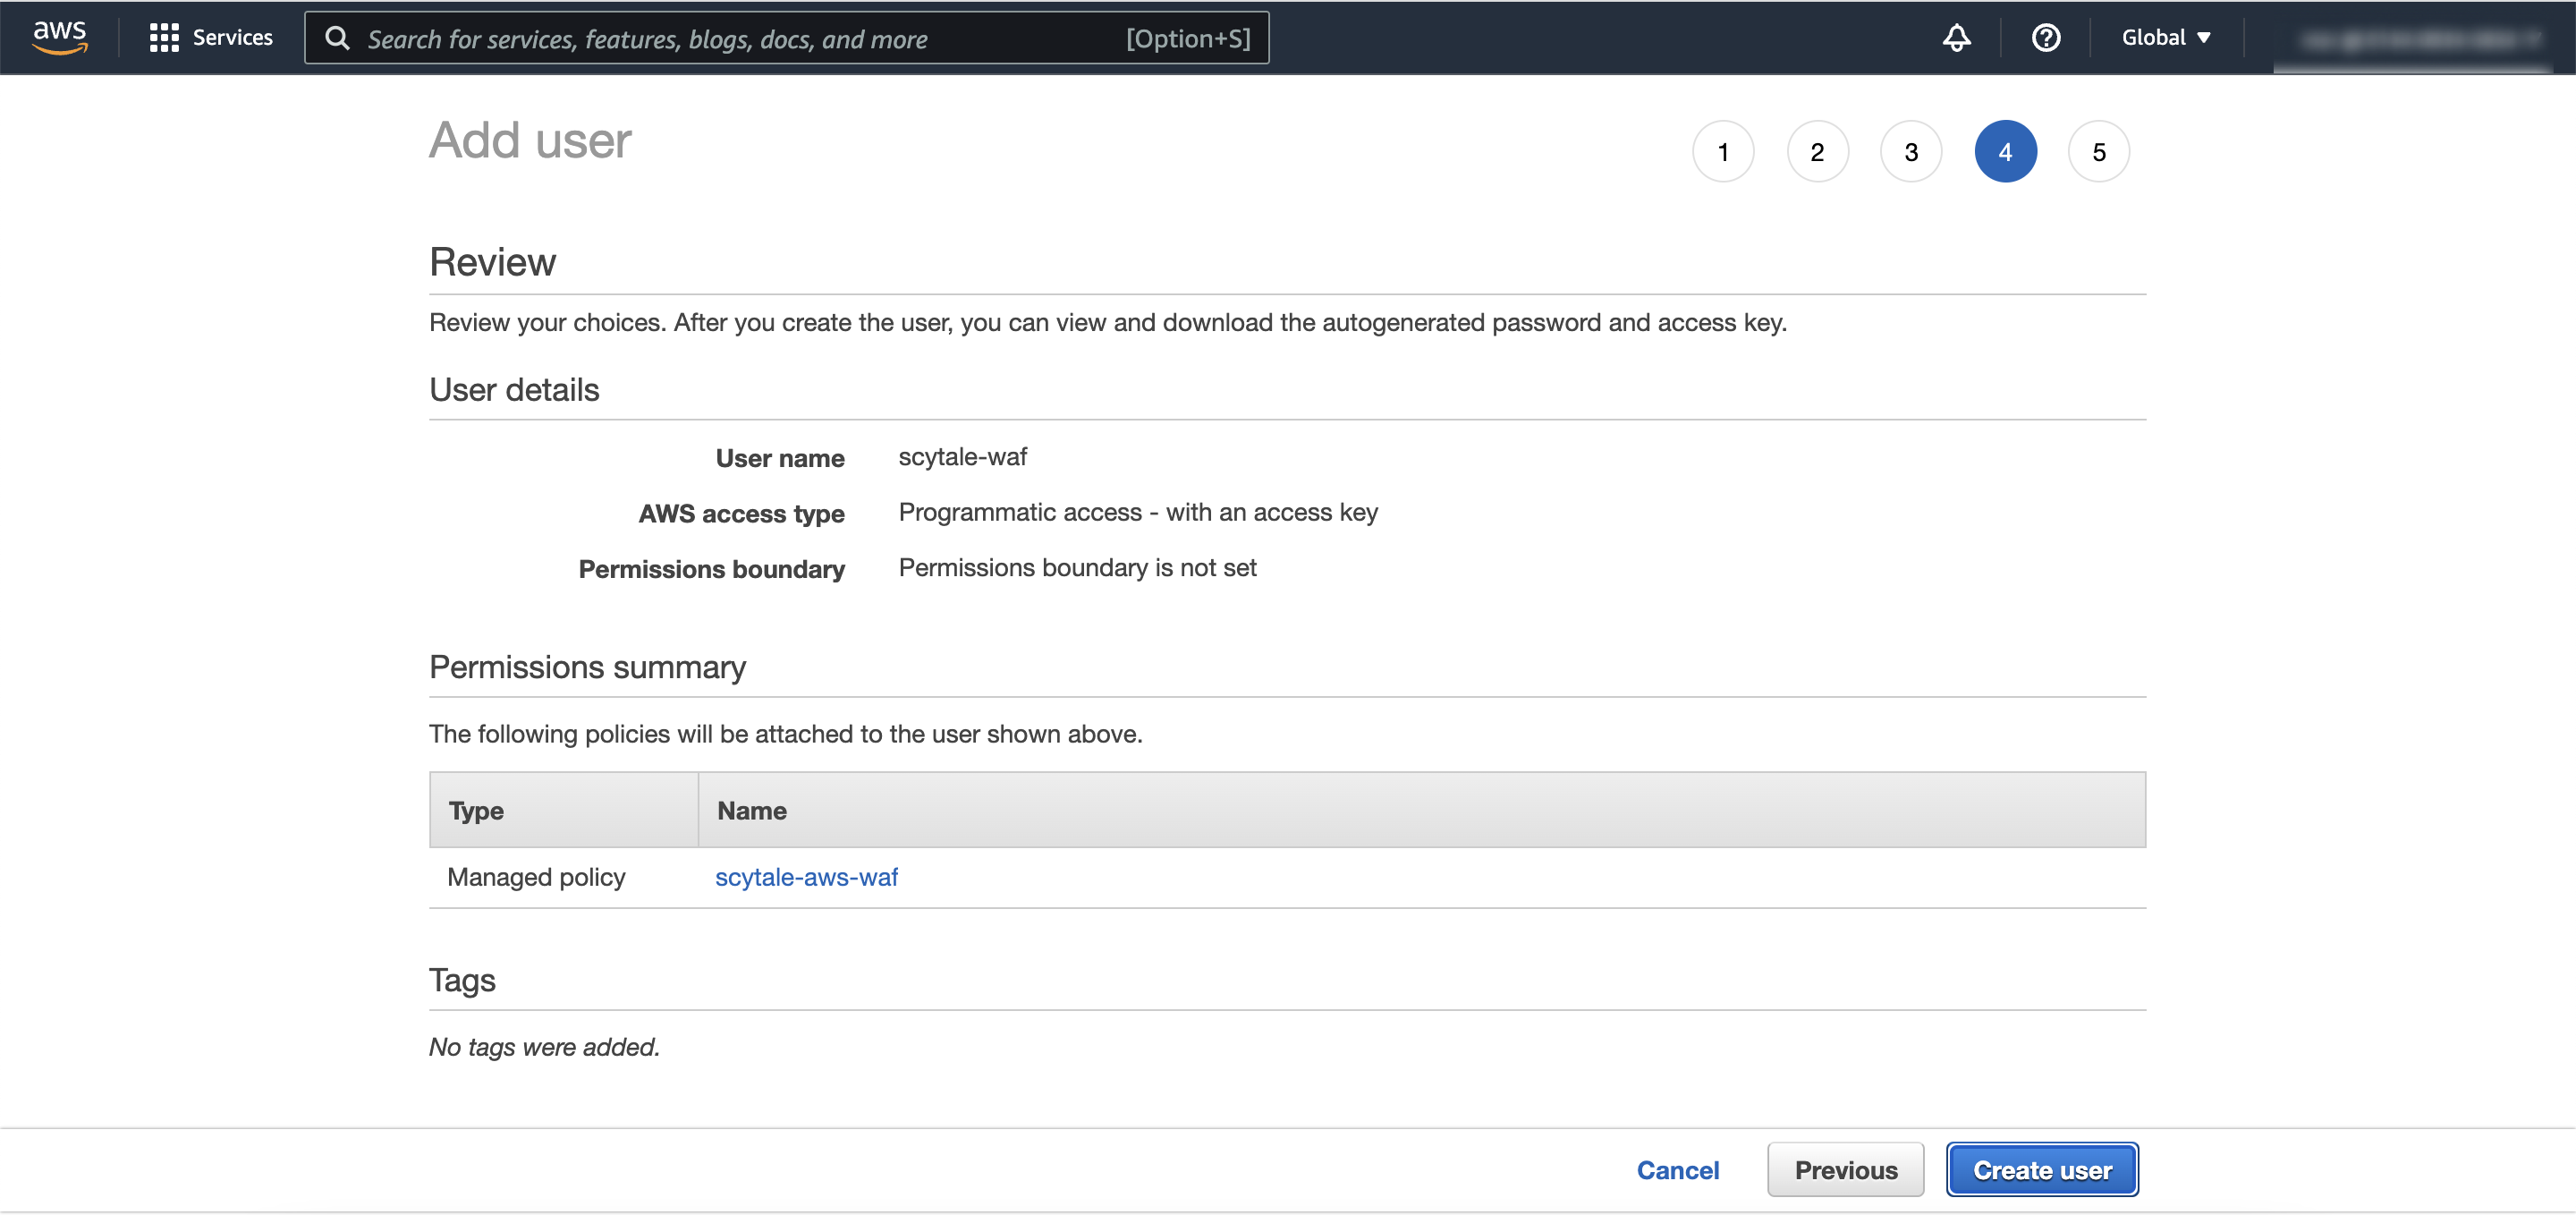Screen dimensions: 2576x1215
Task: Open the Services grid menu icon
Action: (163, 38)
